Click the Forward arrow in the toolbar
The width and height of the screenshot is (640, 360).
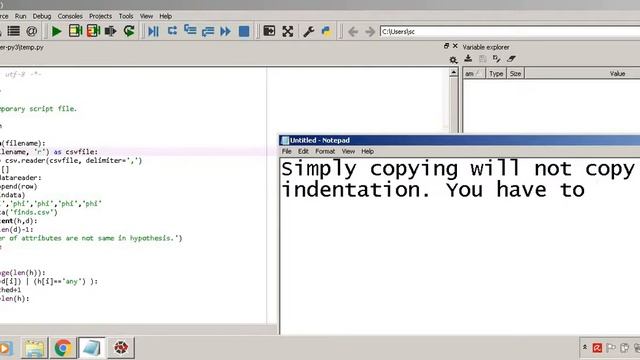click(370, 31)
